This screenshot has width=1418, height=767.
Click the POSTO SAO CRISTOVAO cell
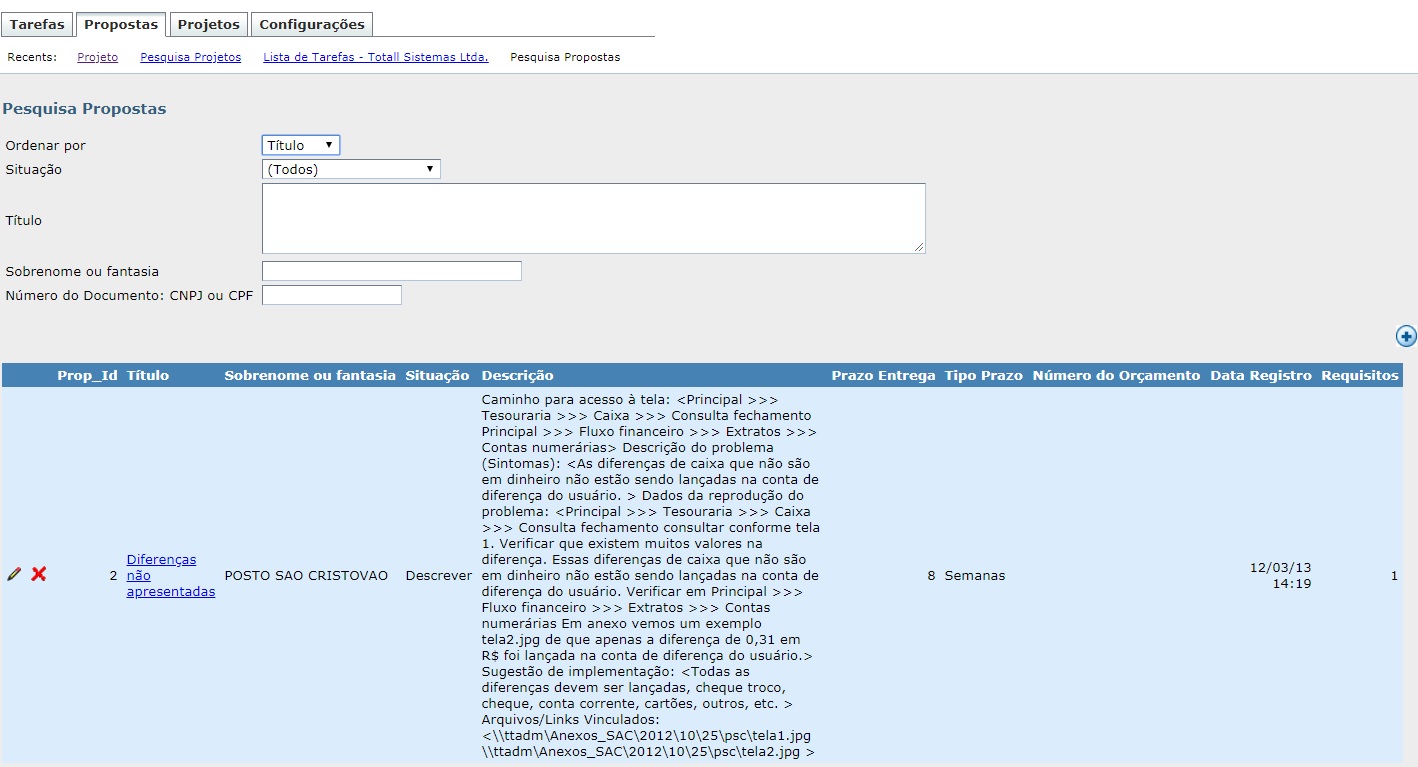306,576
